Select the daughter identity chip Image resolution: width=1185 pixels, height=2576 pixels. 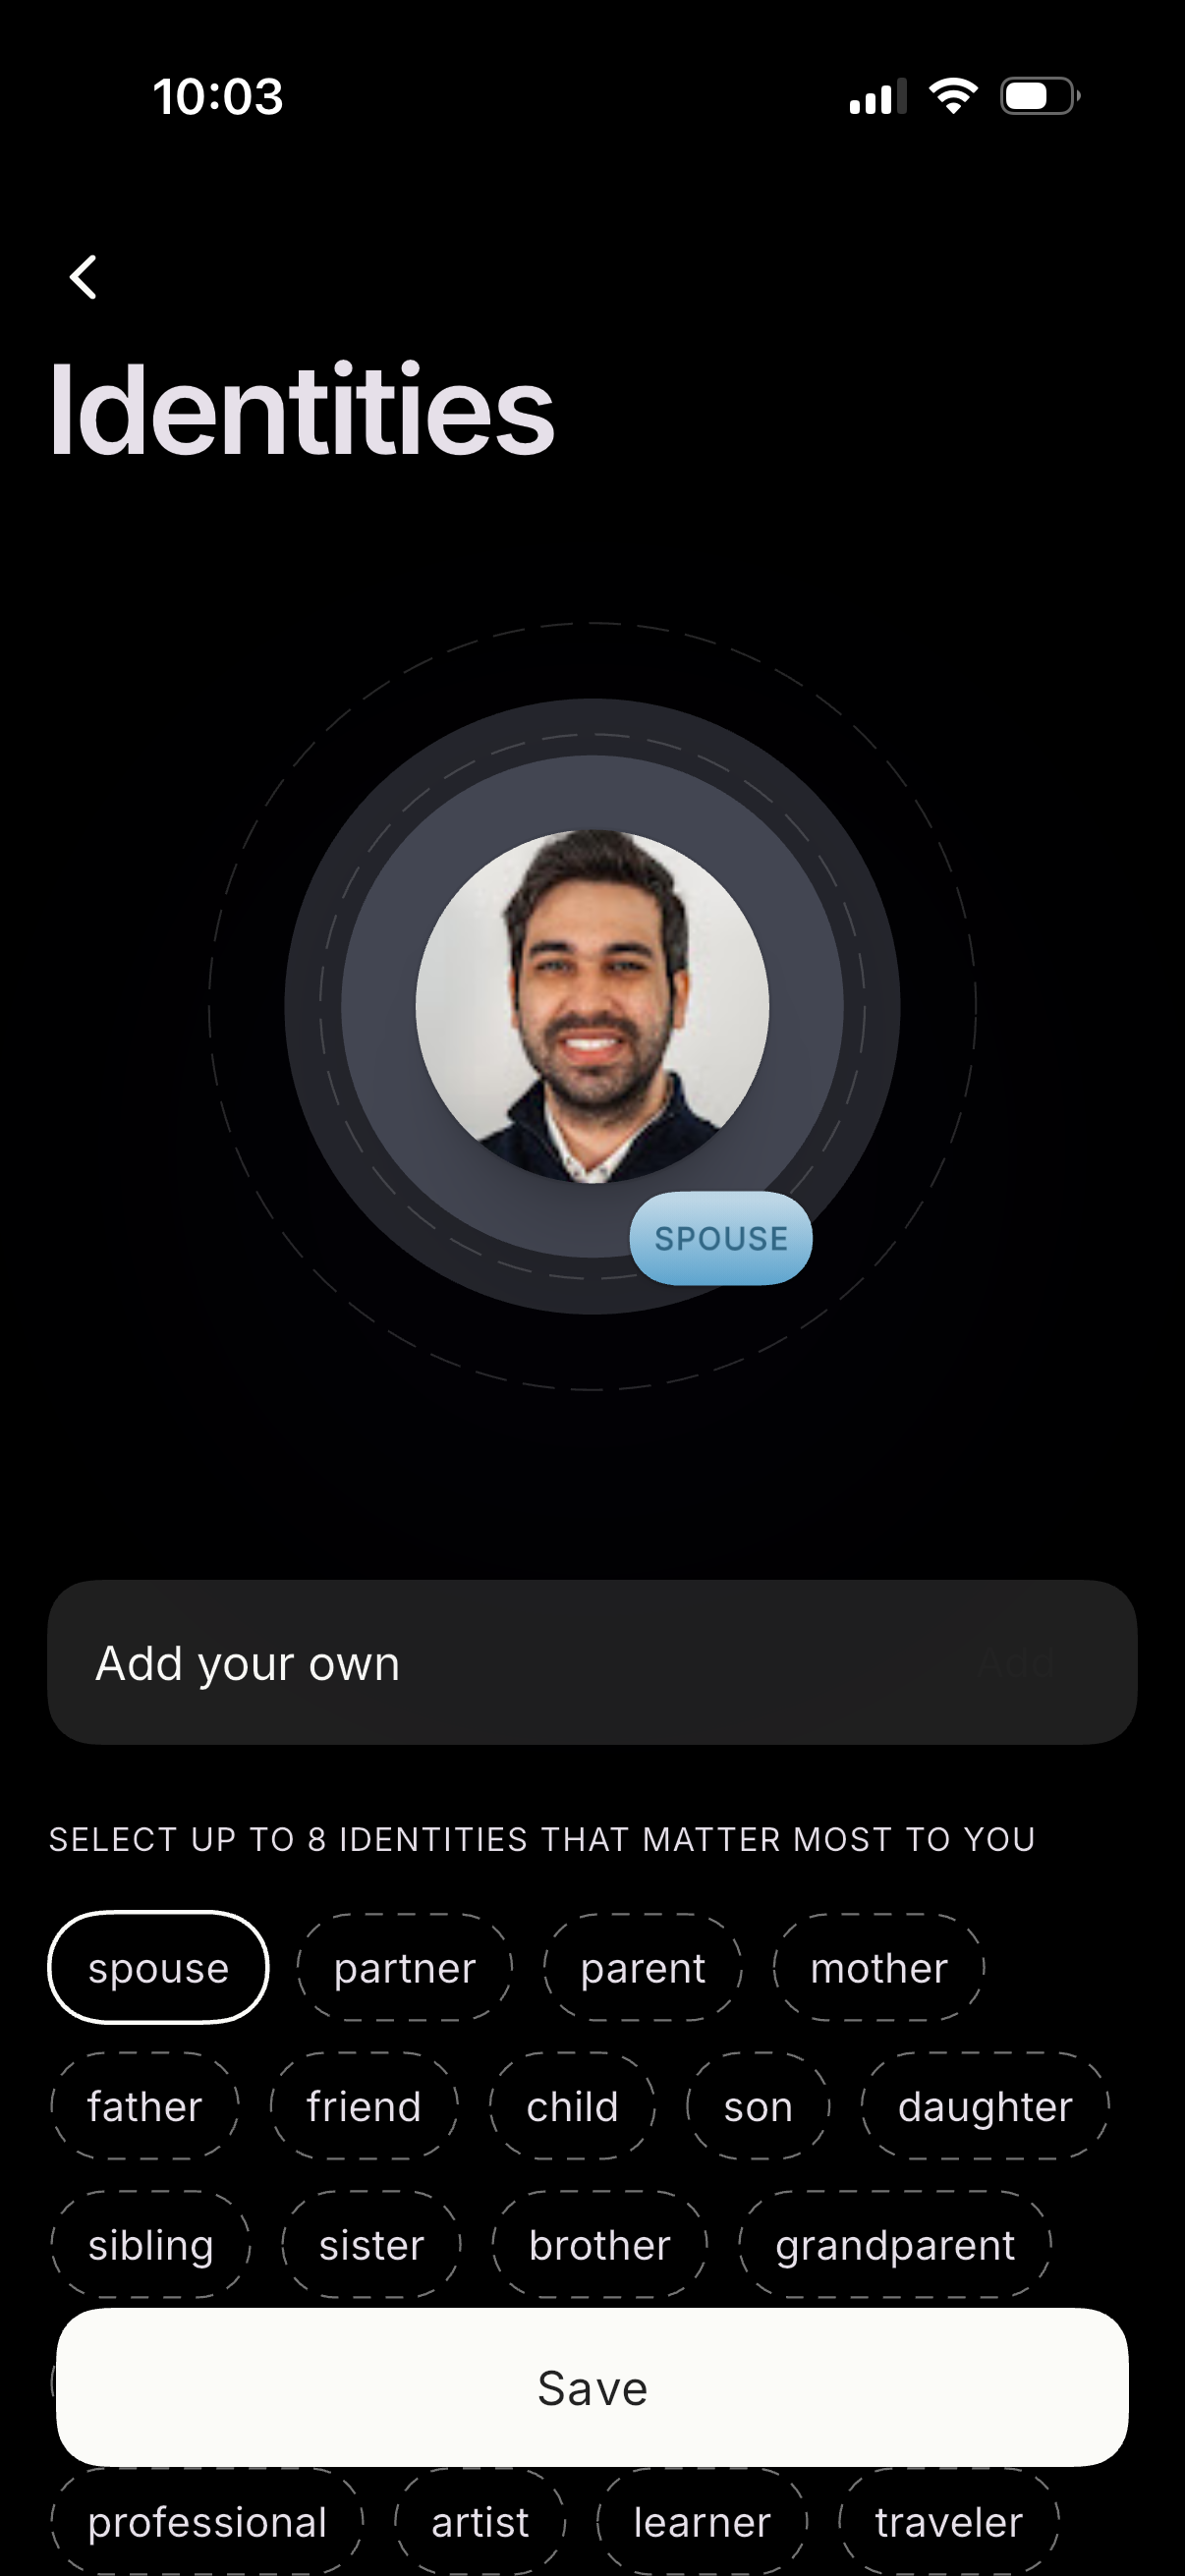[985, 2106]
